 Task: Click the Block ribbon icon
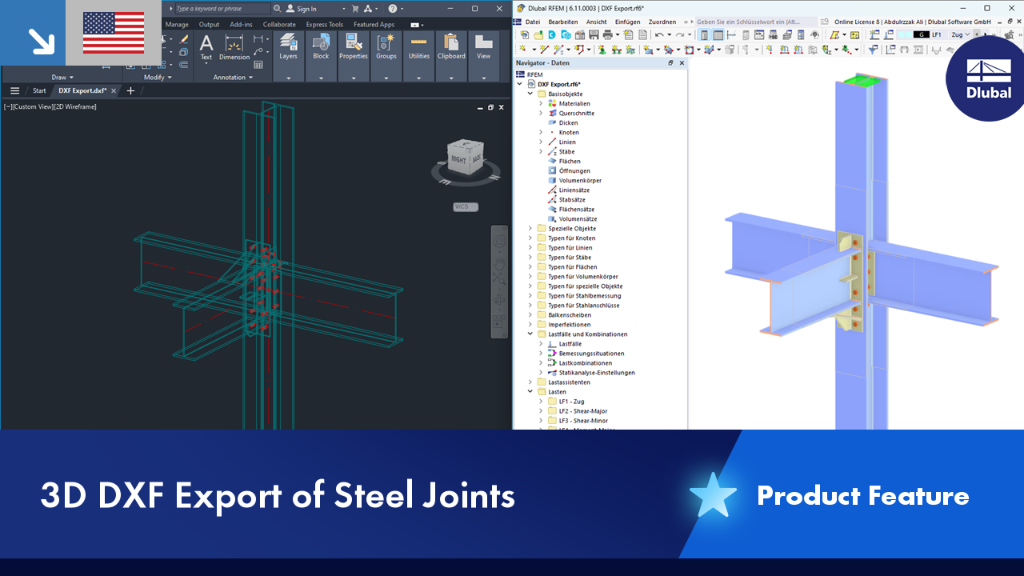click(321, 48)
